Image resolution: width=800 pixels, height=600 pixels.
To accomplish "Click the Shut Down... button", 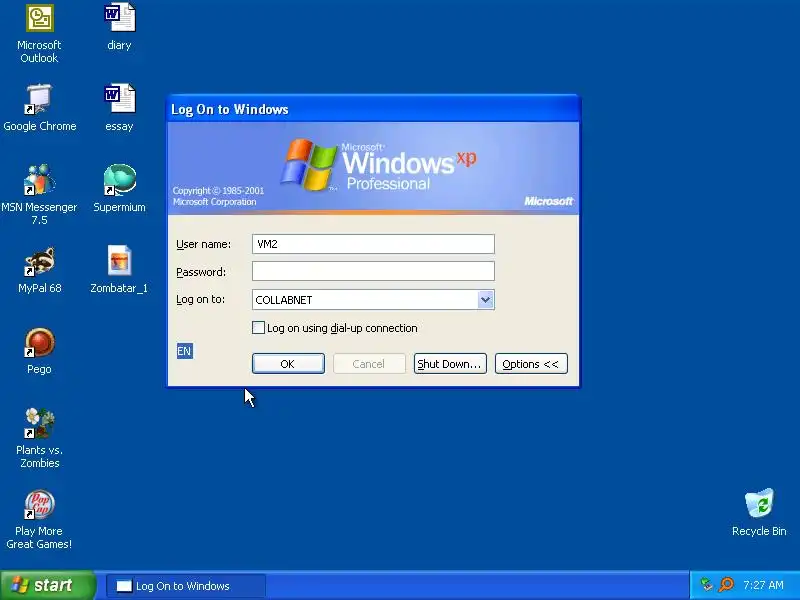I will 450,364.
